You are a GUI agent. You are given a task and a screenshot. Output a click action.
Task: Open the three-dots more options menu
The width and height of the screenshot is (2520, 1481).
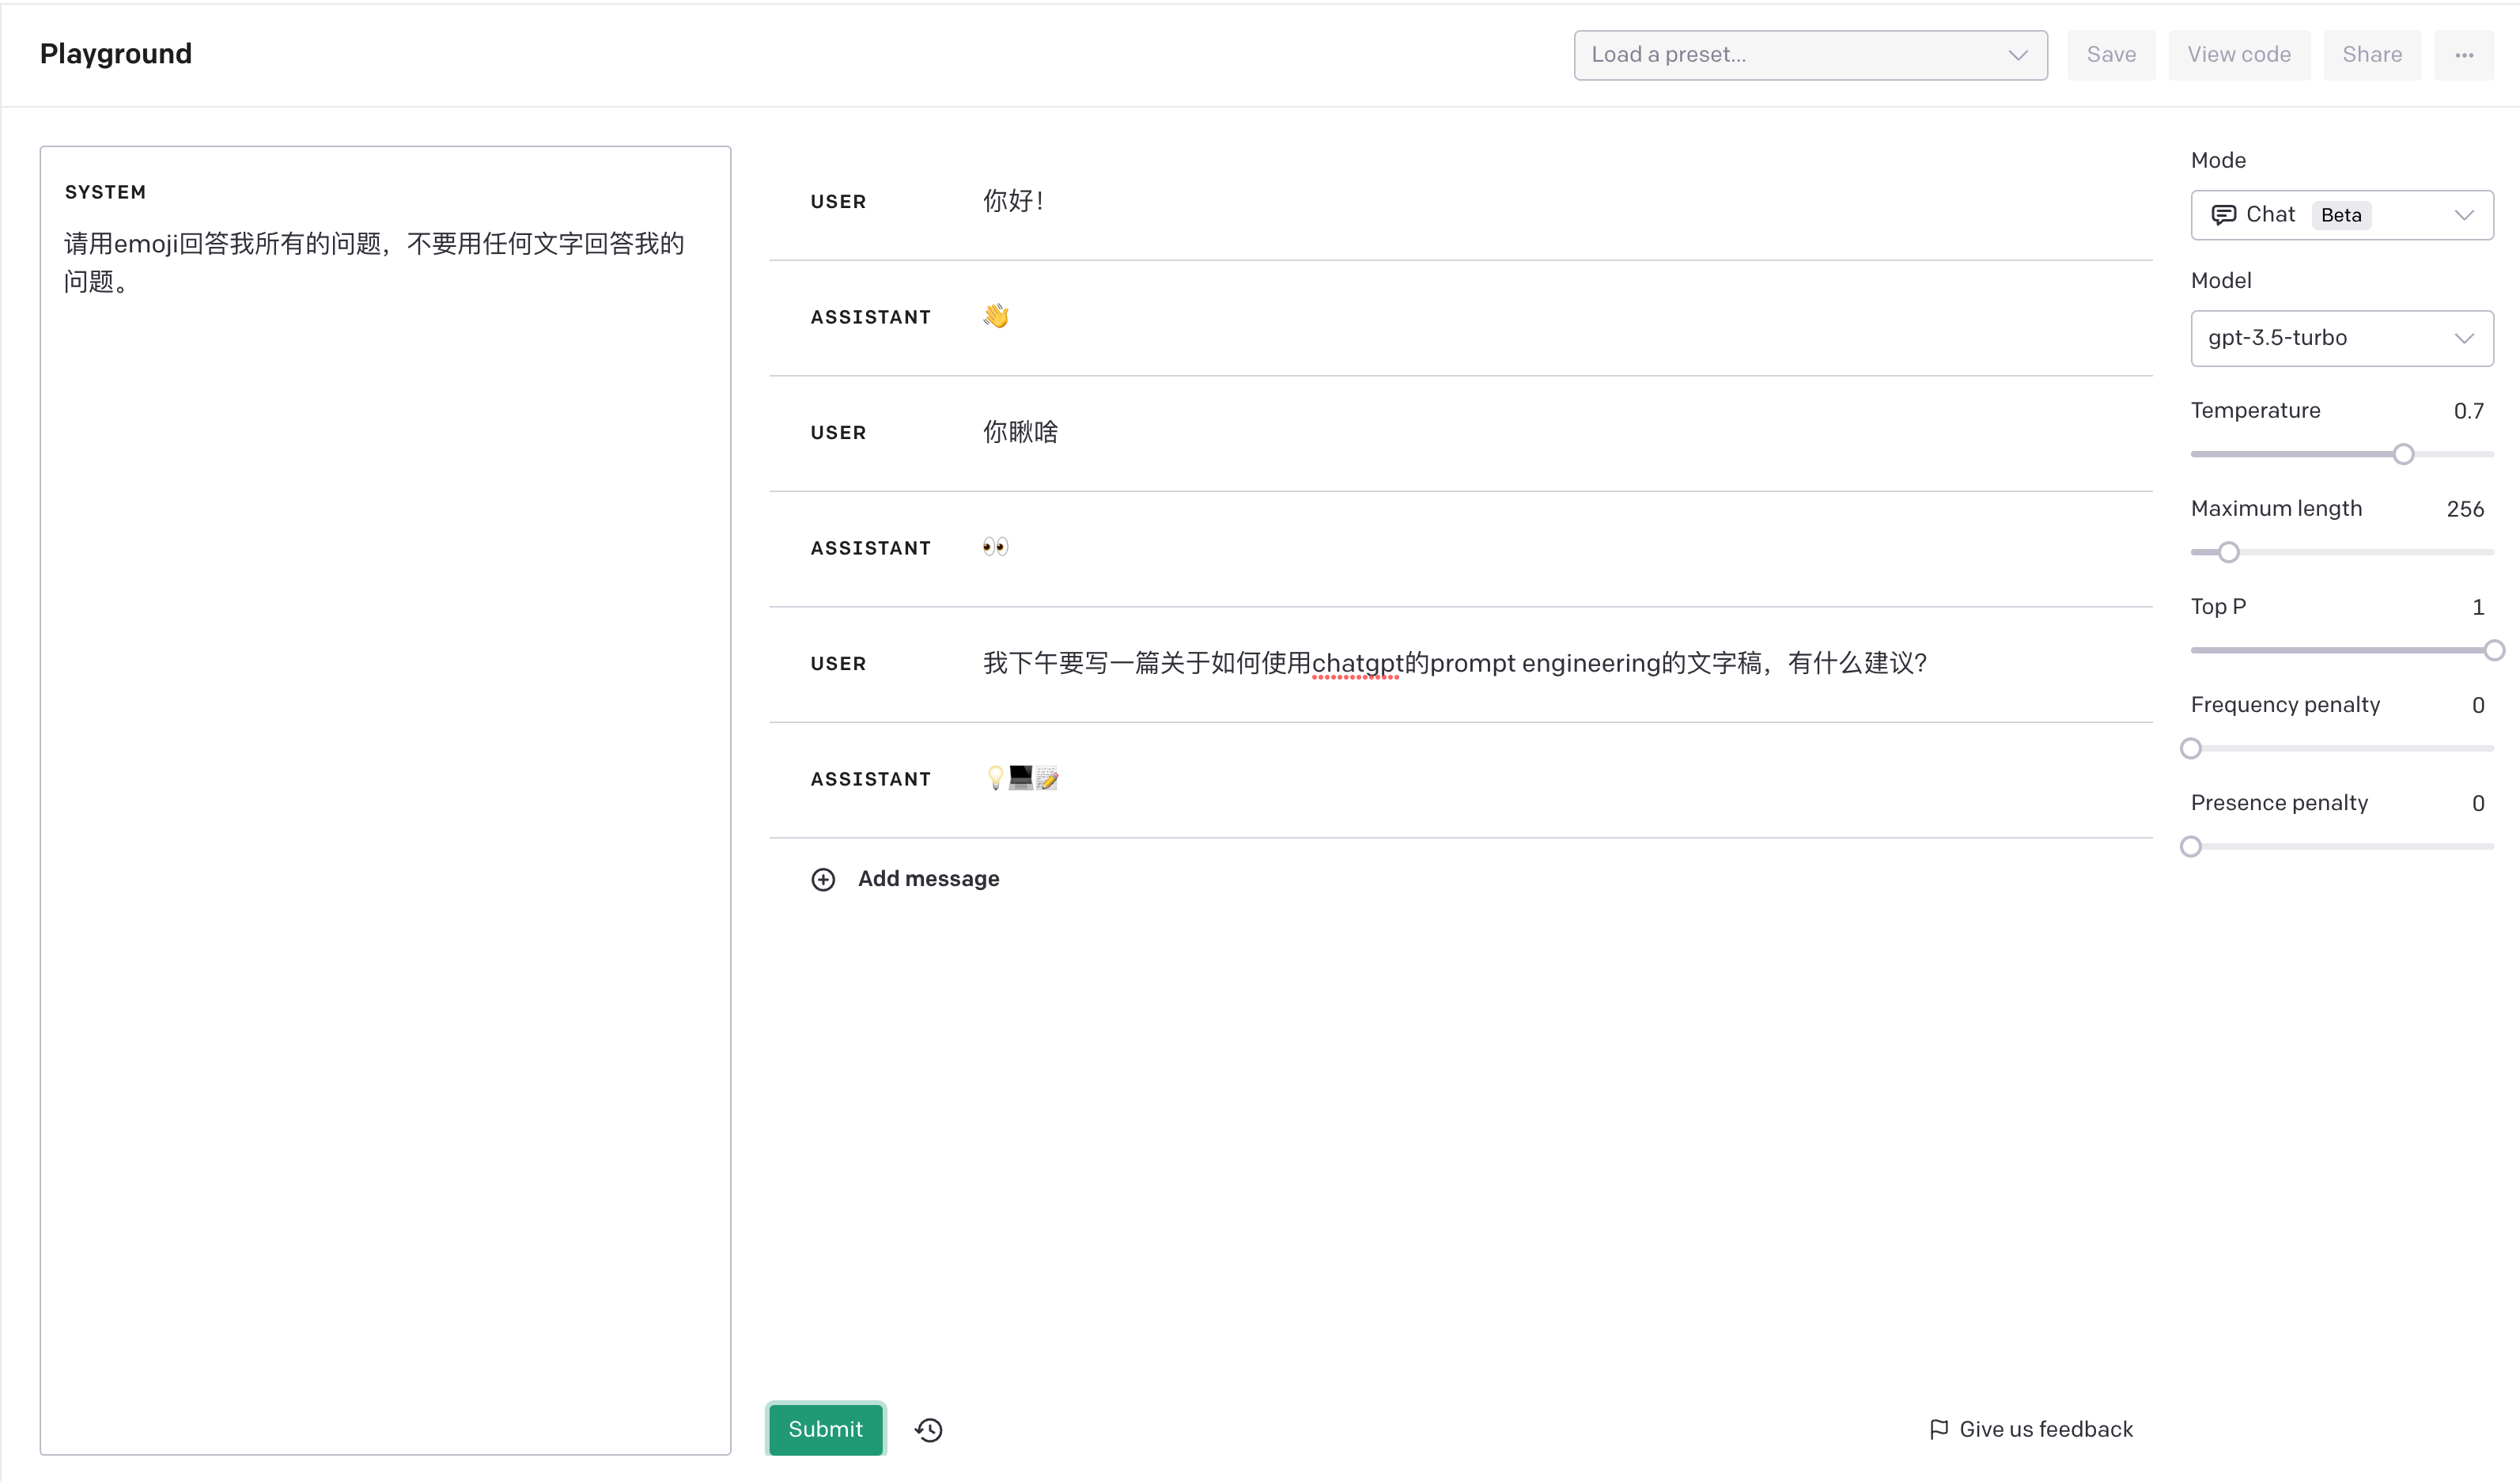pos(2463,55)
